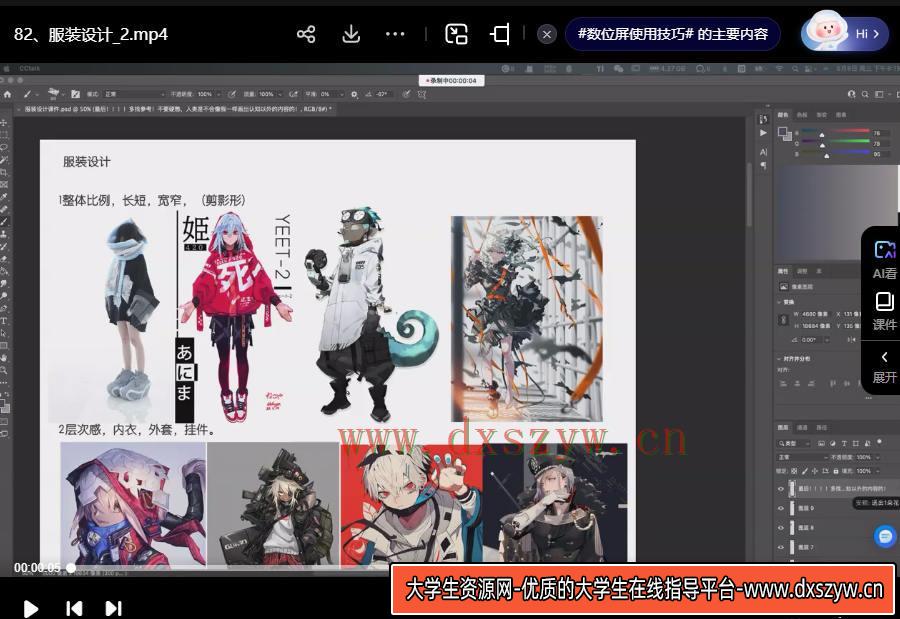
Task: Open the paragraph panel icon
Action: tap(763, 166)
